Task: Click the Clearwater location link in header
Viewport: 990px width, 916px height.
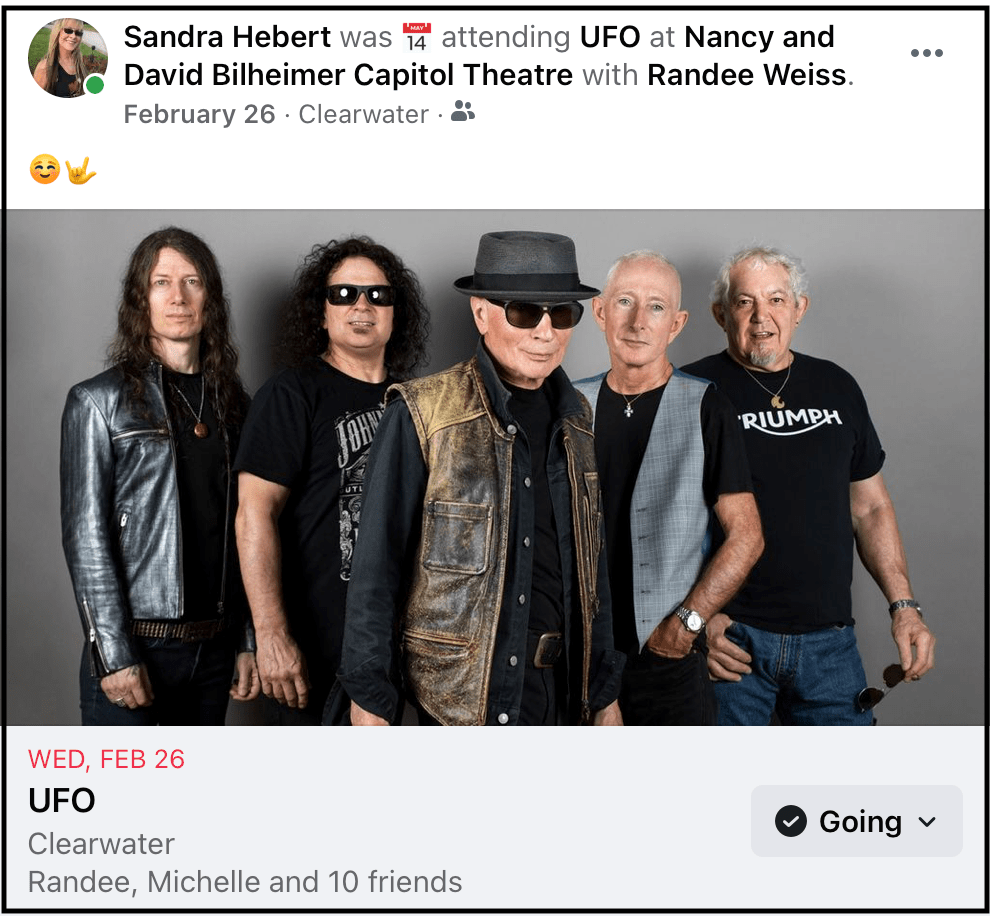Action: coord(364,114)
